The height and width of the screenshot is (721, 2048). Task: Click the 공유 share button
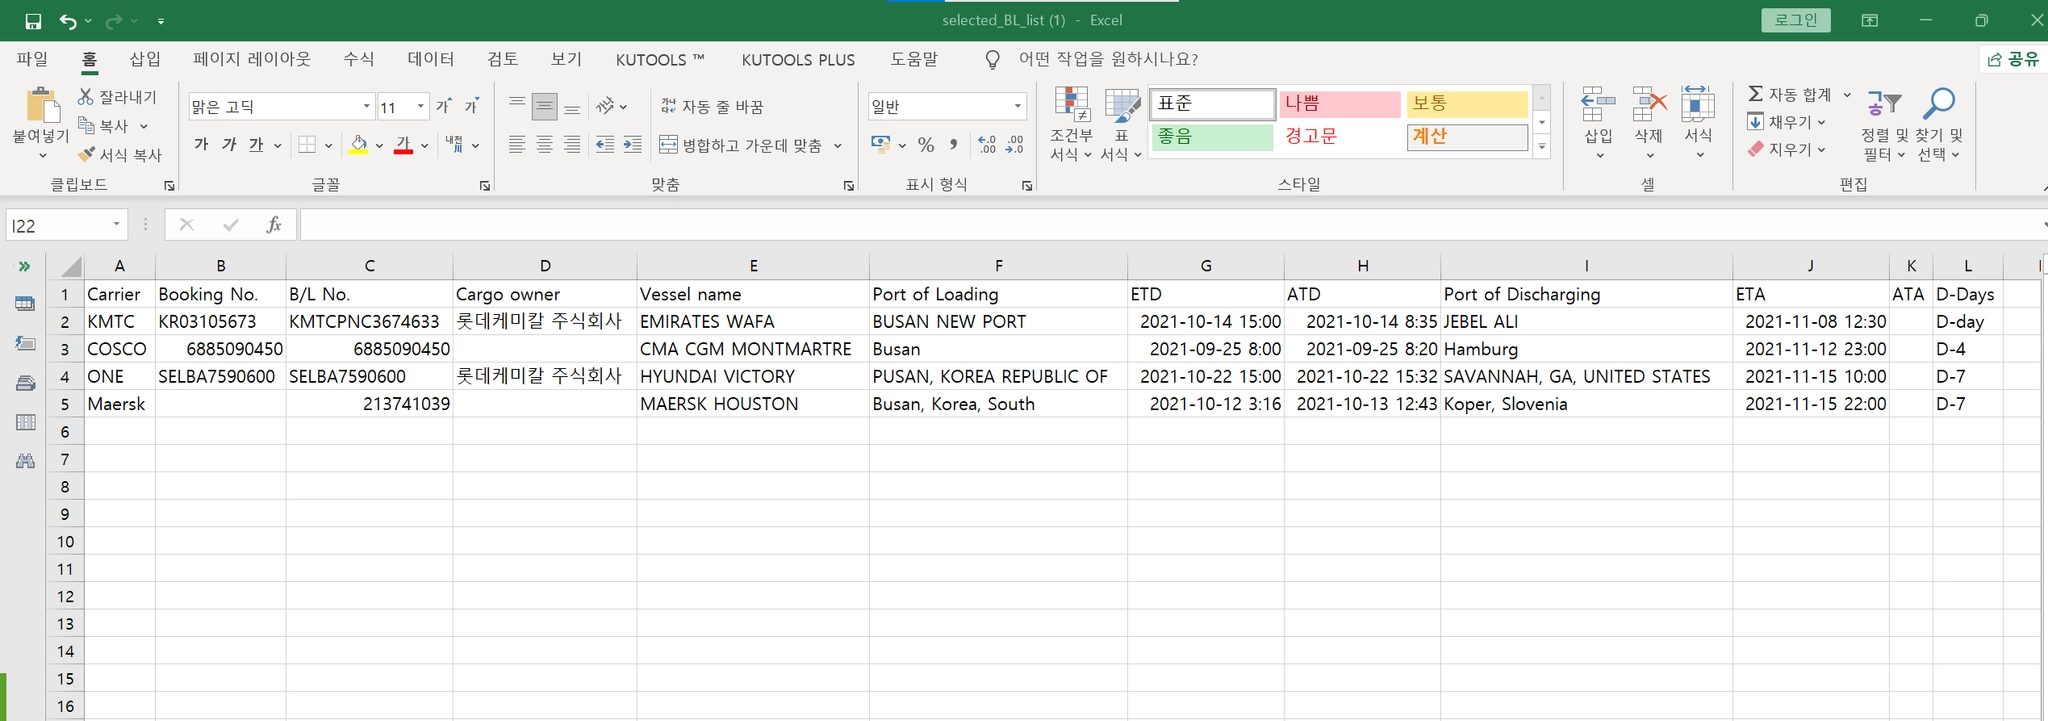2014,59
